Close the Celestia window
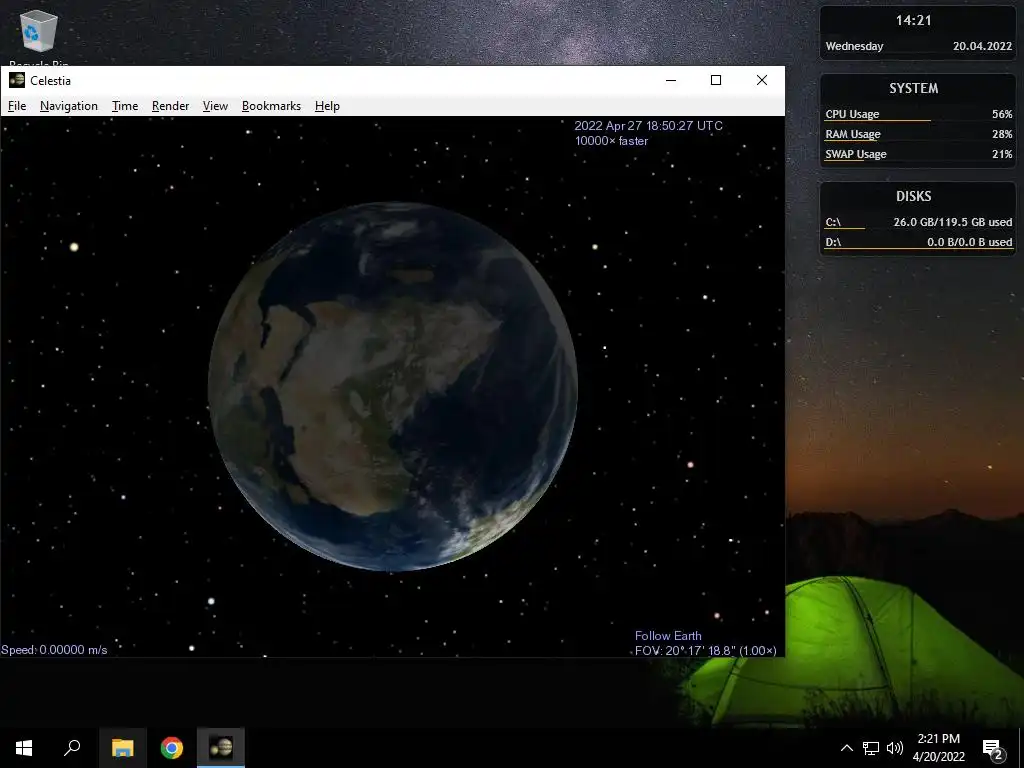The image size is (1024, 768). click(x=761, y=80)
